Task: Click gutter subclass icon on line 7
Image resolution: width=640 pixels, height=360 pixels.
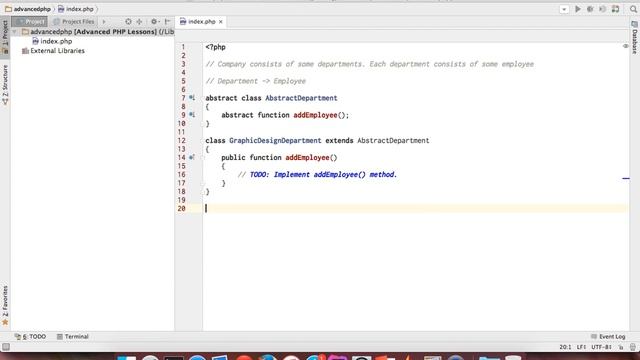Action: pyautogui.click(x=192, y=98)
